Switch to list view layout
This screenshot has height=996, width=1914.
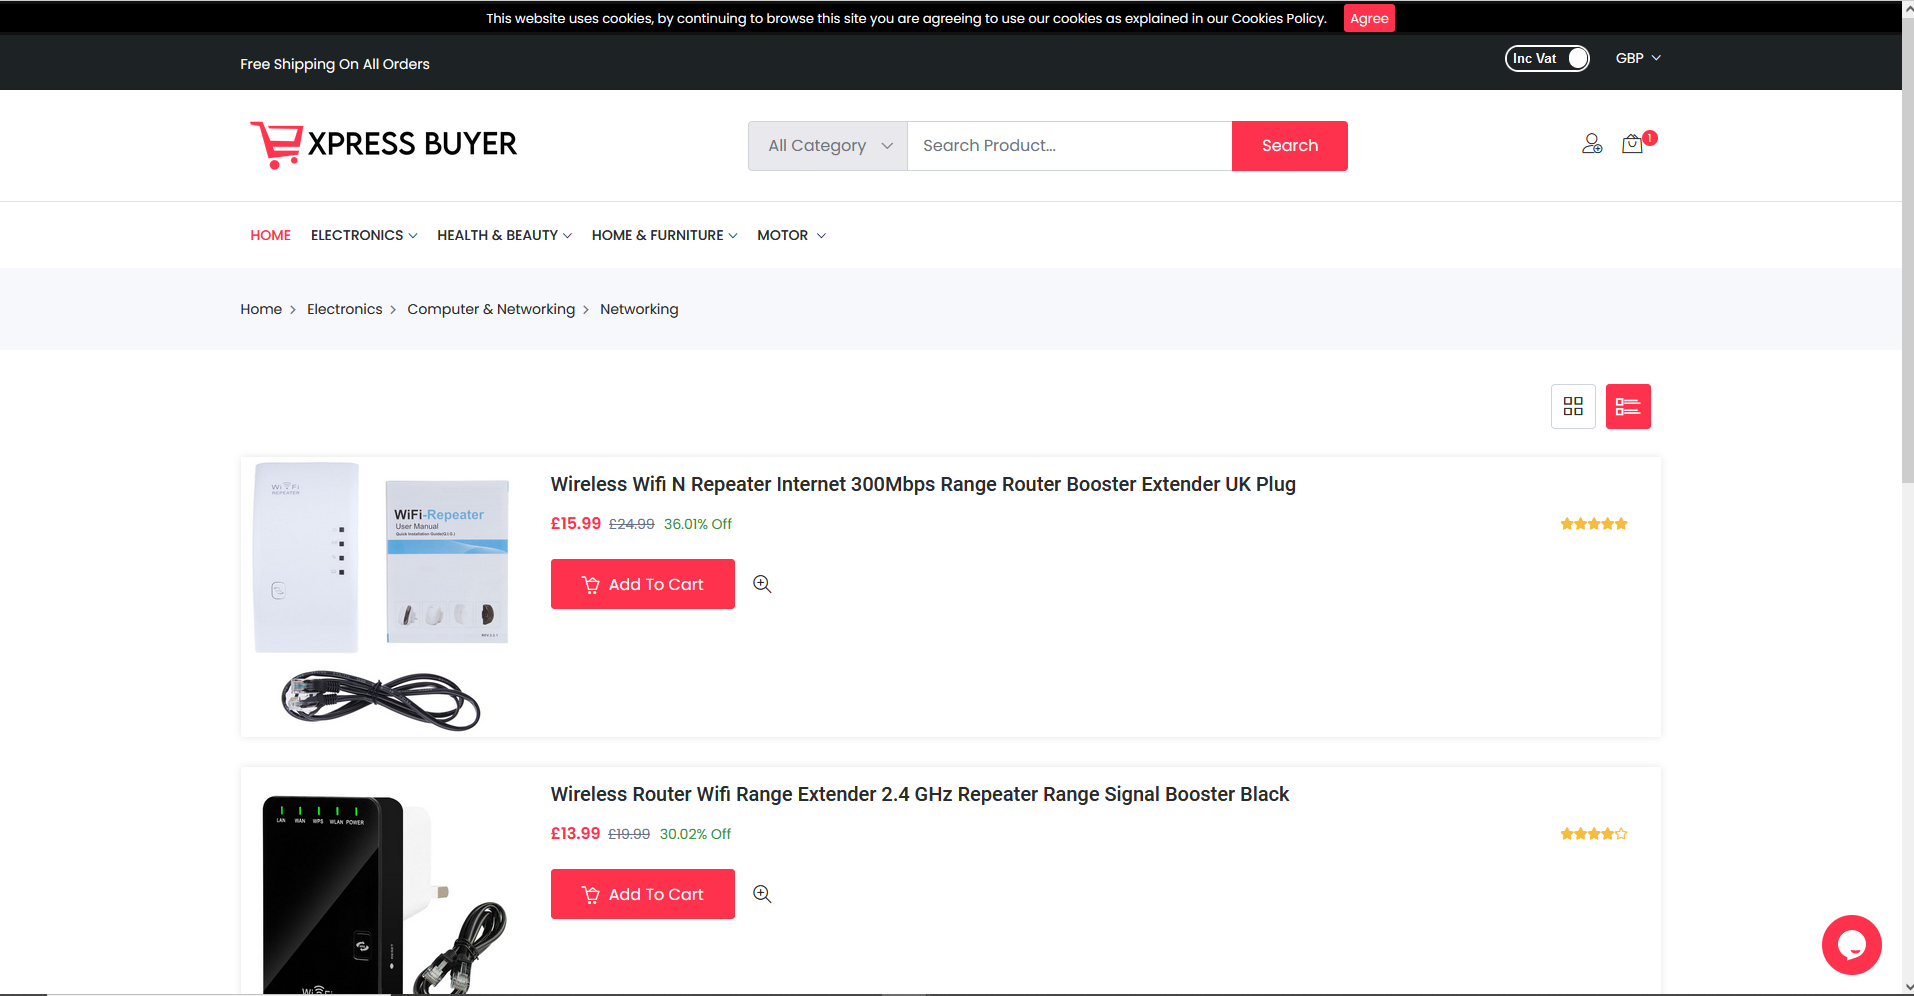1628,406
